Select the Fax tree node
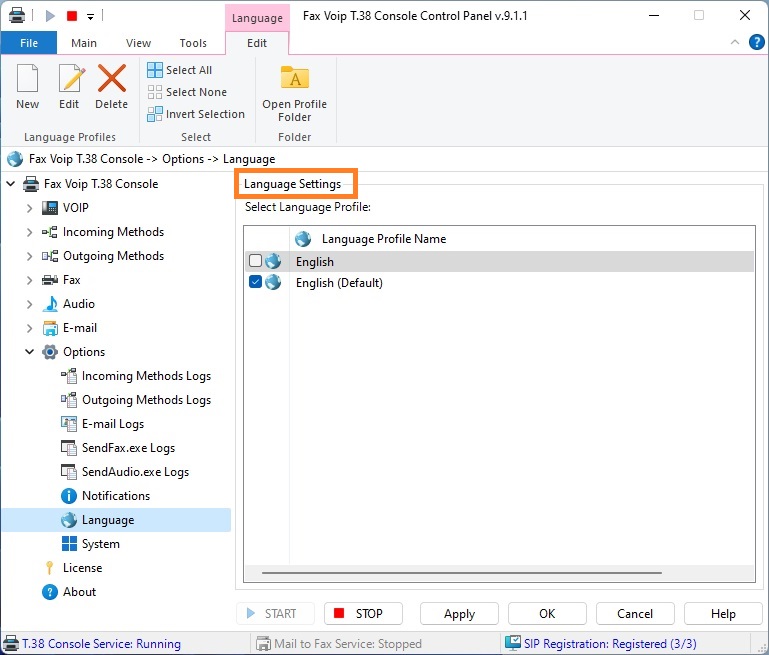 (72, 280)
